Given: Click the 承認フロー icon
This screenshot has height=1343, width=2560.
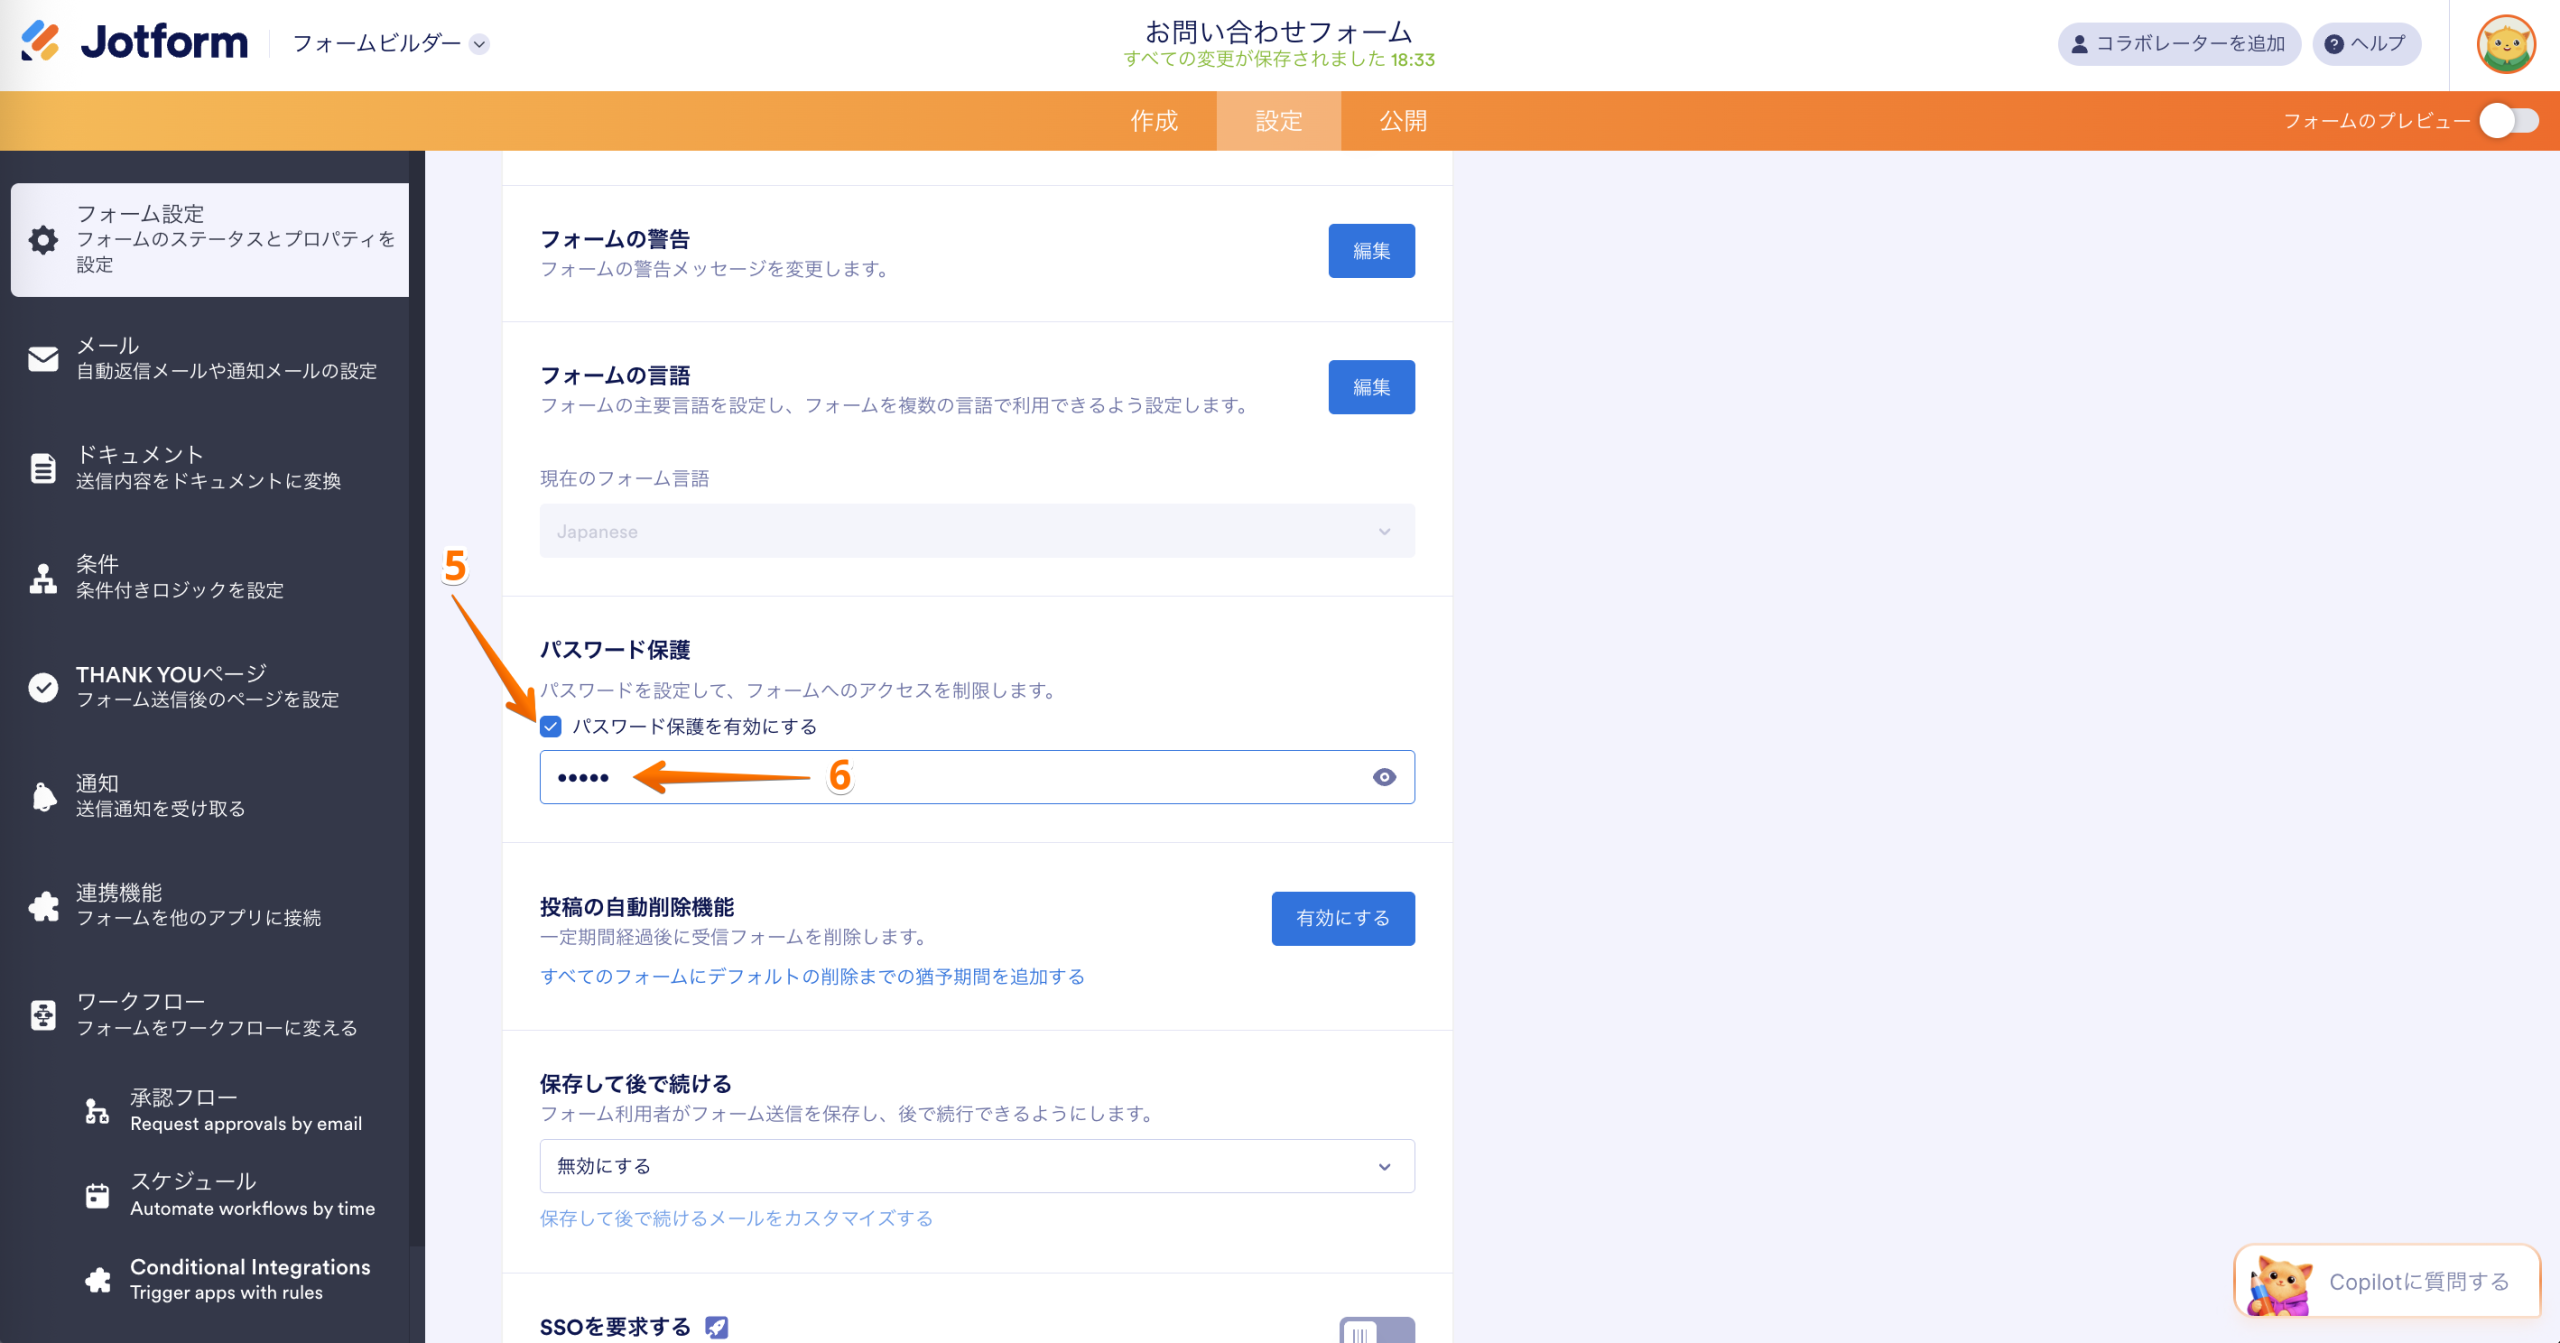Looking at the screenshot, I should pyautogui.click(x=97, y=1111).
